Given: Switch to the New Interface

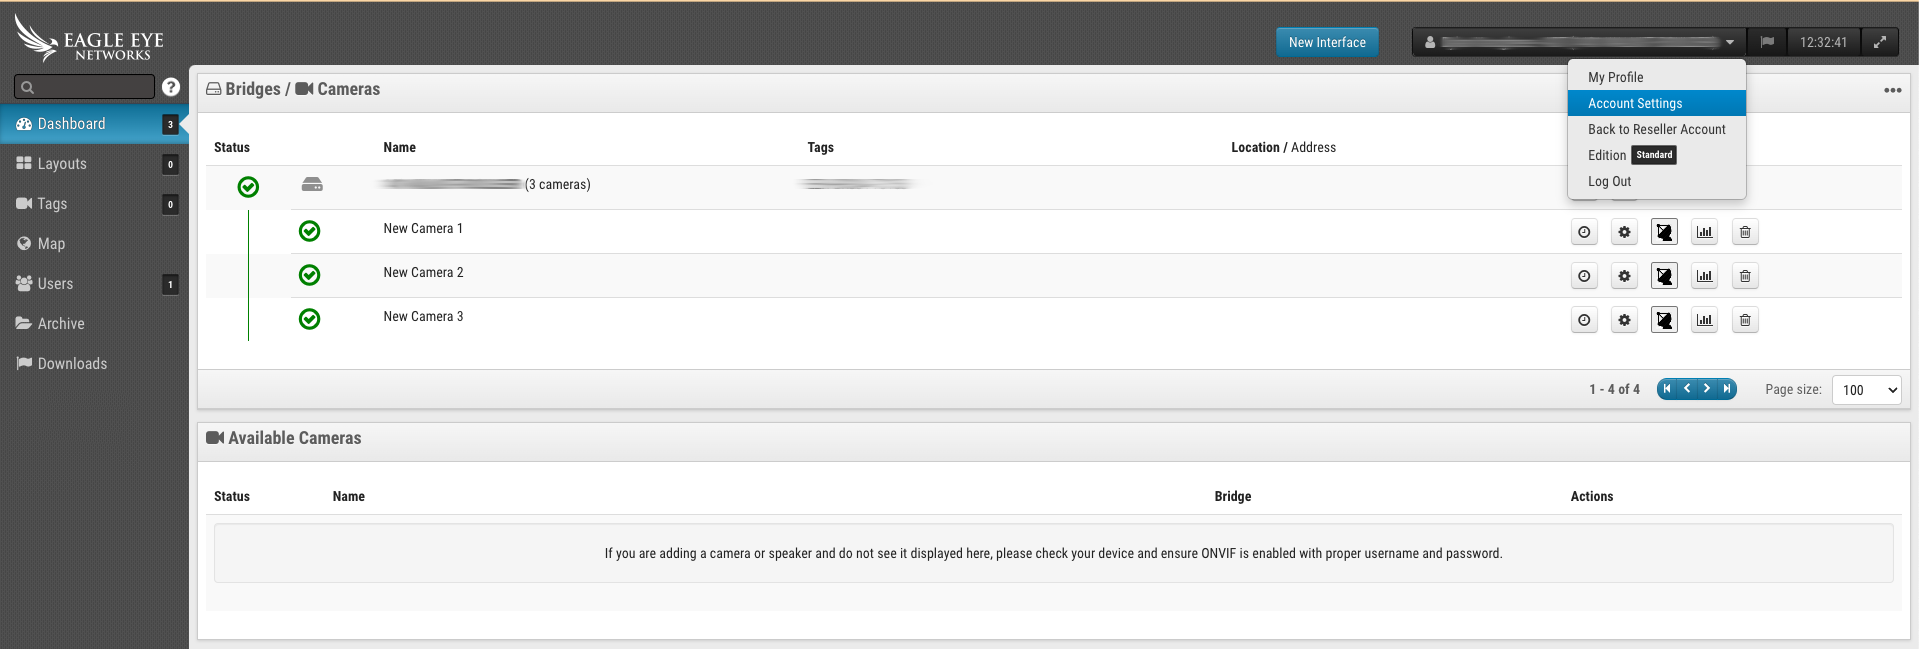Looking at the screenshot, I should point(1327,42).
